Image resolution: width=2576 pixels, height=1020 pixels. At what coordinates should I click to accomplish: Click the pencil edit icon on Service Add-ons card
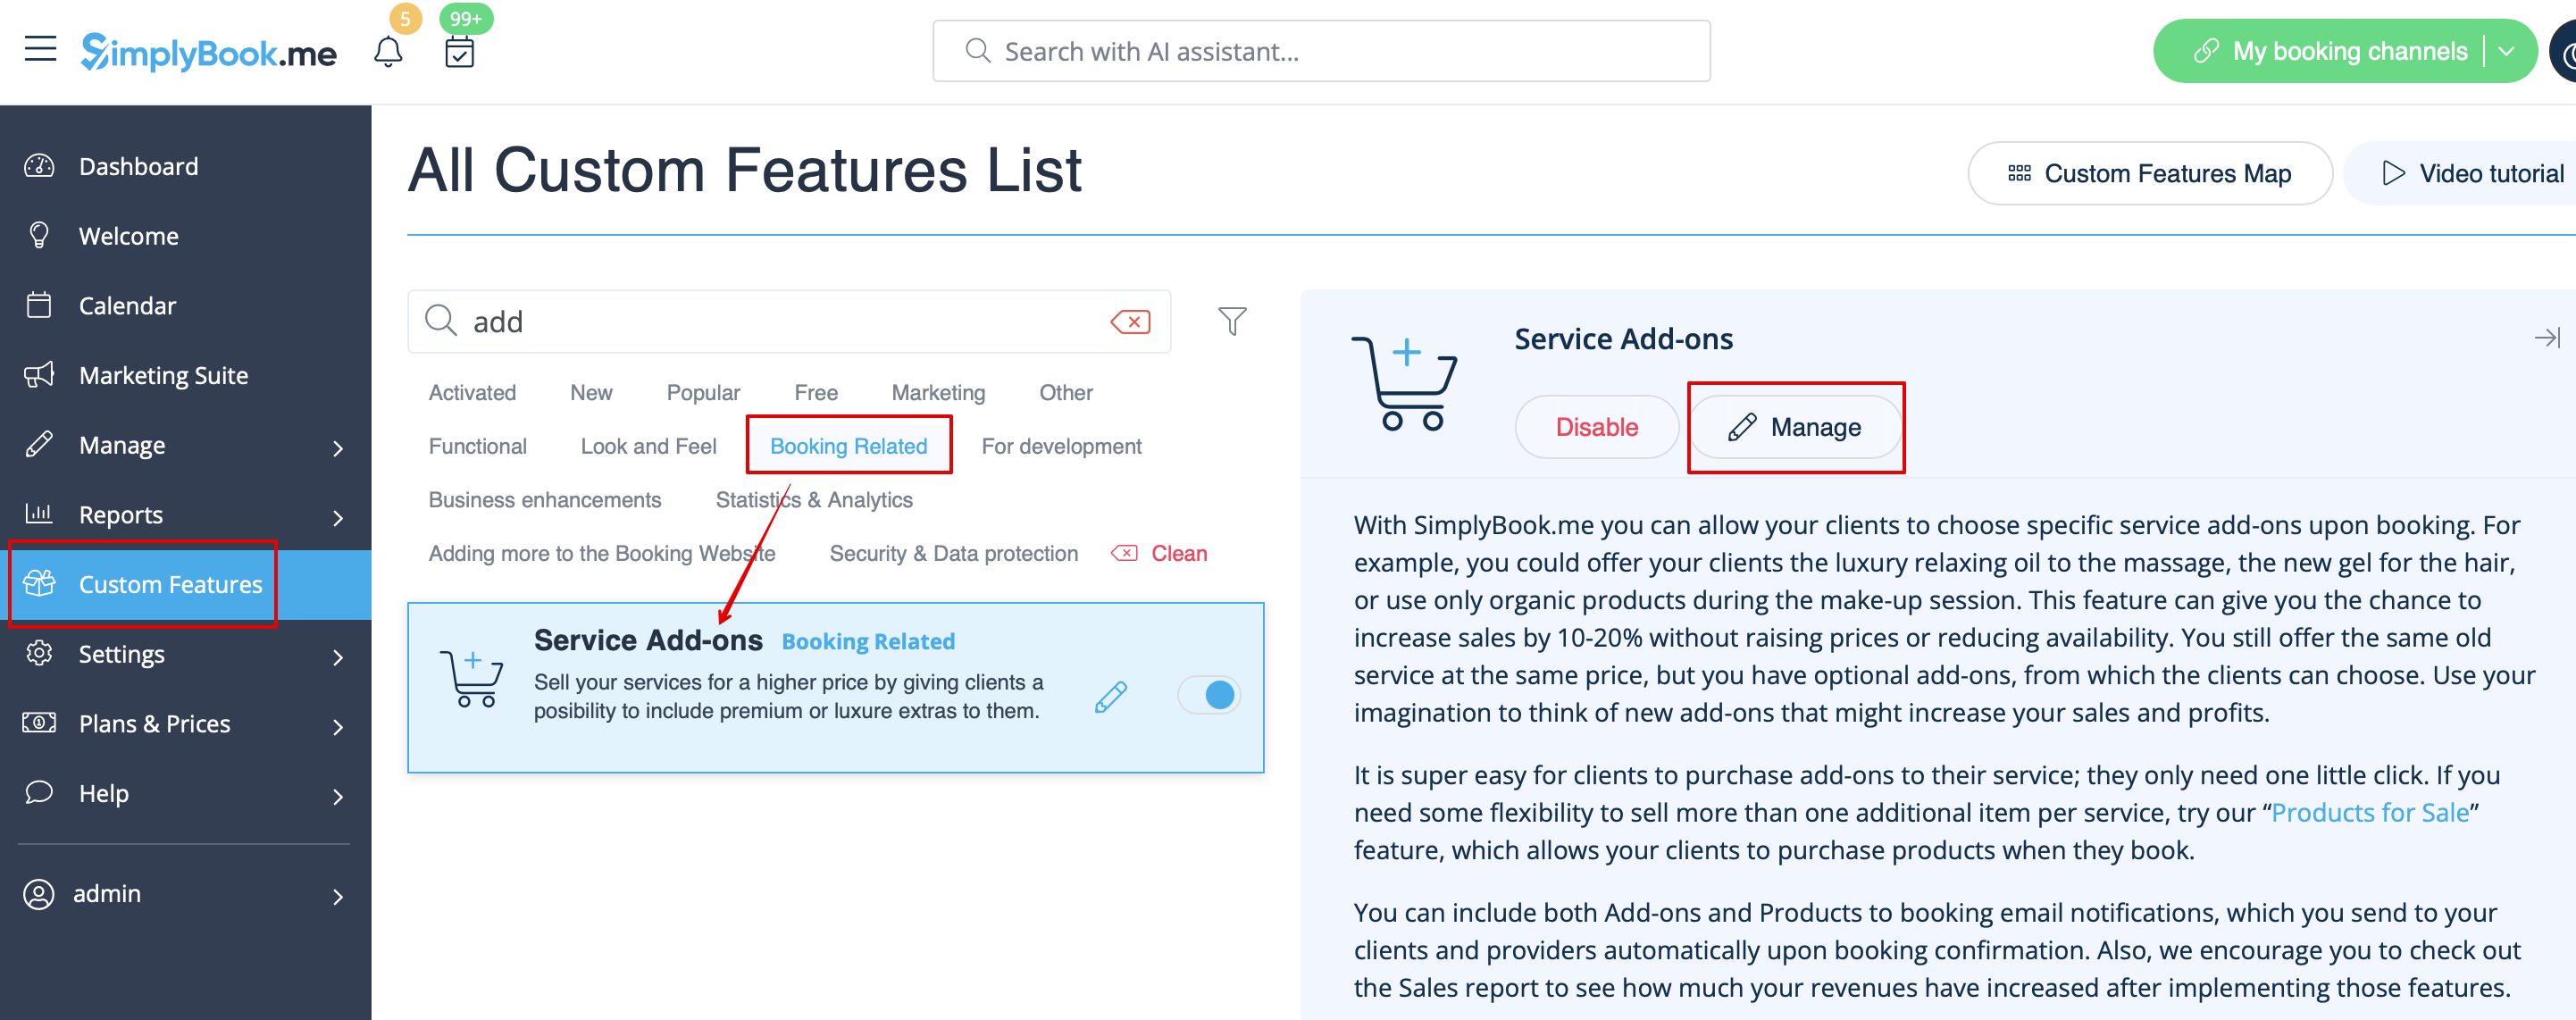1111,696
